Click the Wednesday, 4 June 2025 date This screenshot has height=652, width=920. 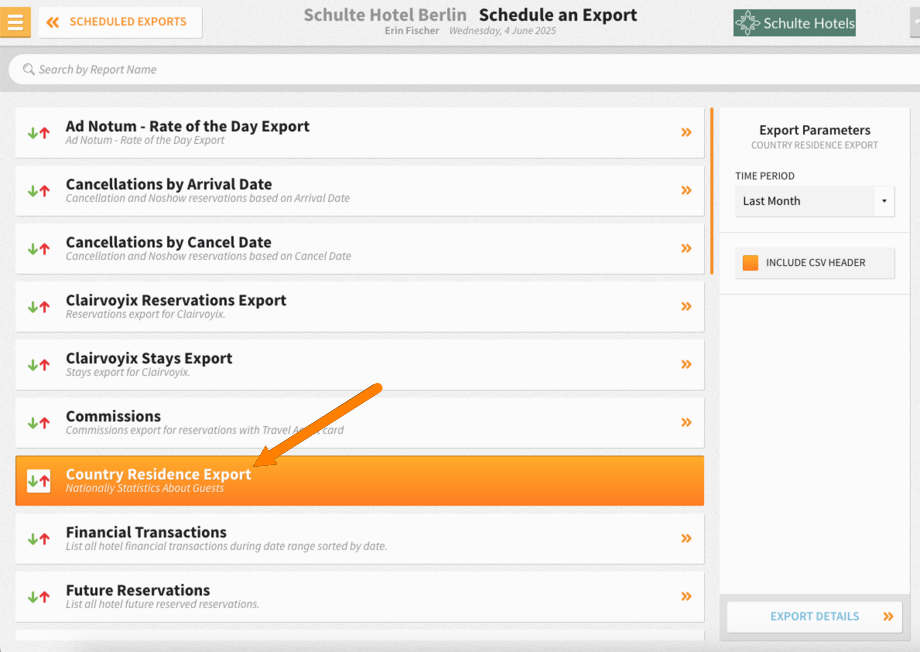point(502,31)
